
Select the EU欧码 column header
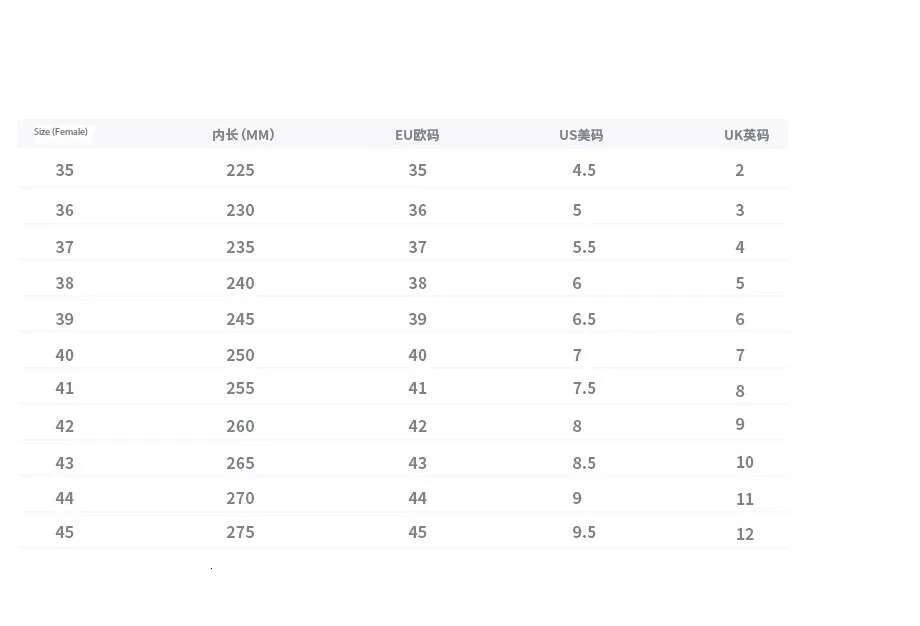pos(417,135)
